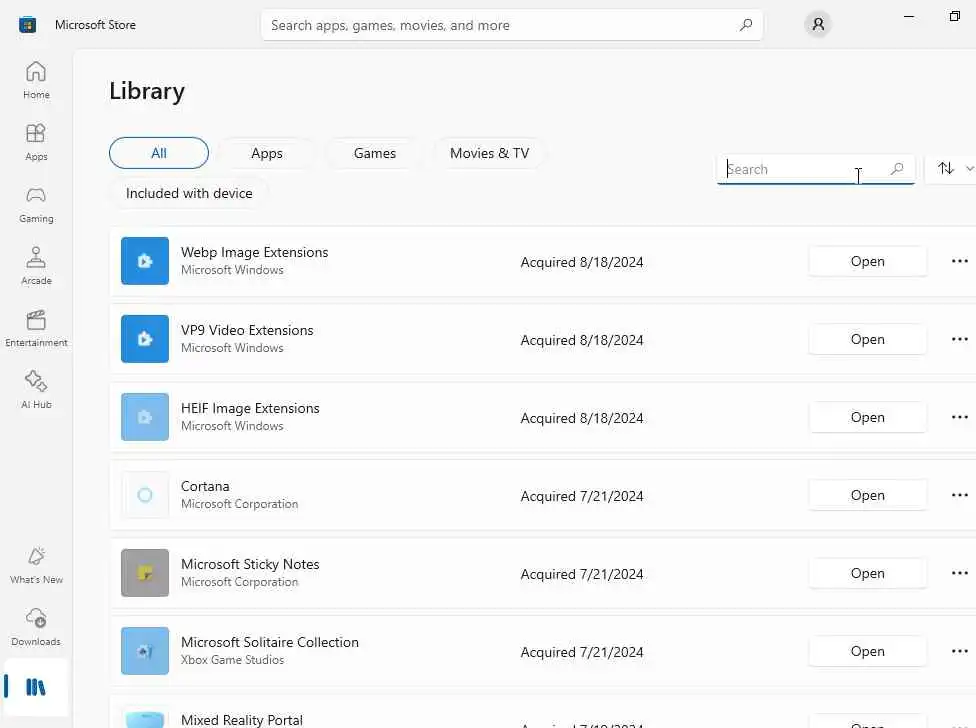Open Webp Image Extensions

pyautogui.click(x=868, y=261)
